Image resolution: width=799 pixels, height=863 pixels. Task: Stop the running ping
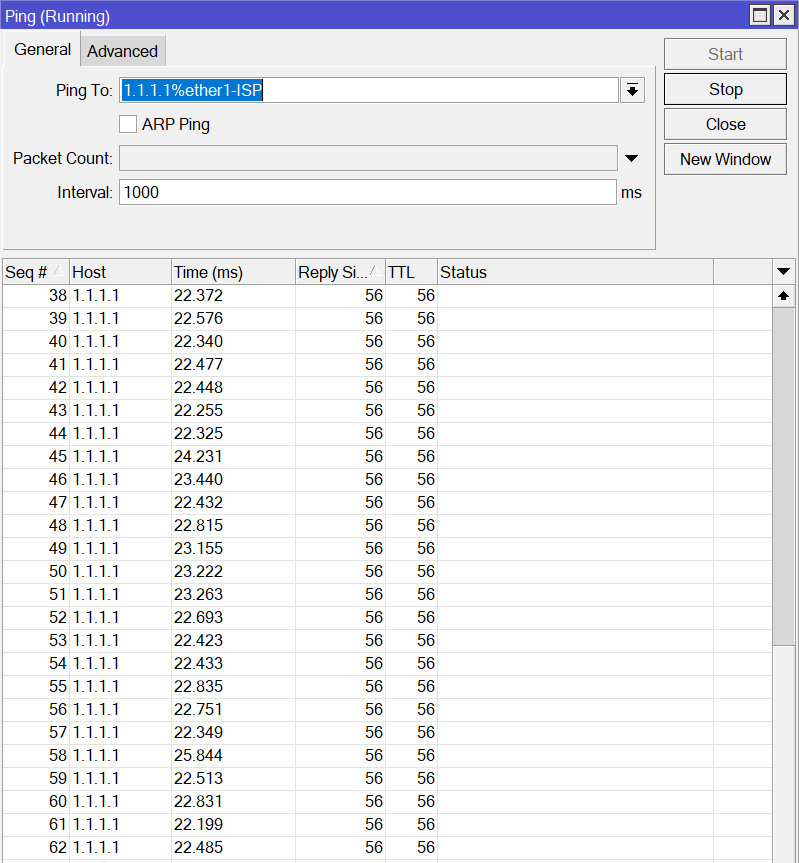point(725,89)
